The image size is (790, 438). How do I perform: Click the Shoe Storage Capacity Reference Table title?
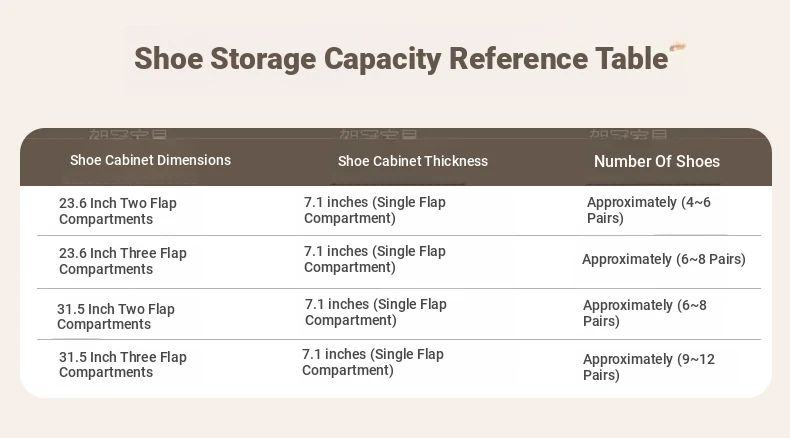tap(401, 59)
